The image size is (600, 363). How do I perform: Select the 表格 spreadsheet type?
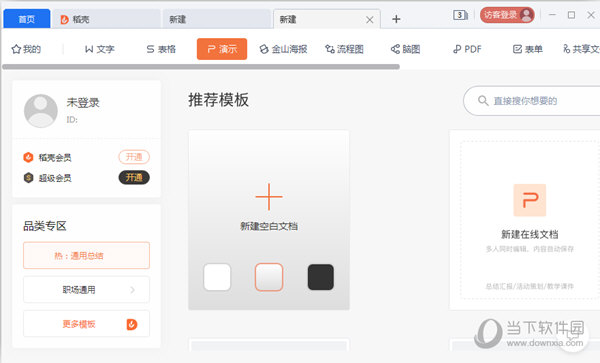(x=161, y=49)
